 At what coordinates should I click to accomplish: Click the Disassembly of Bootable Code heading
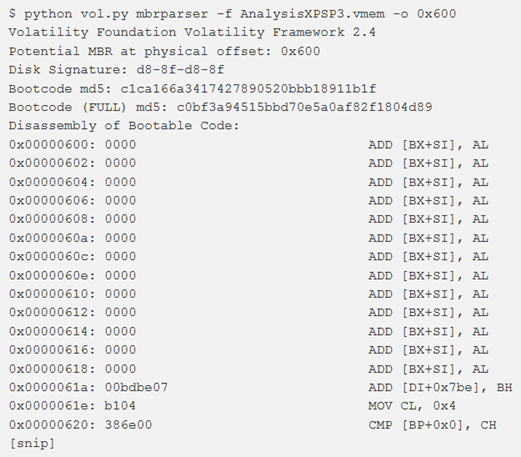pos(124,126)
